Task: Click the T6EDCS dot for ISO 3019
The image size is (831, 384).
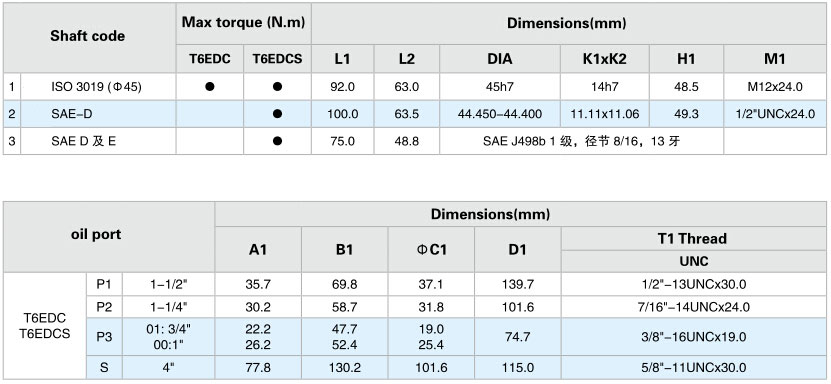Action: 277,87
